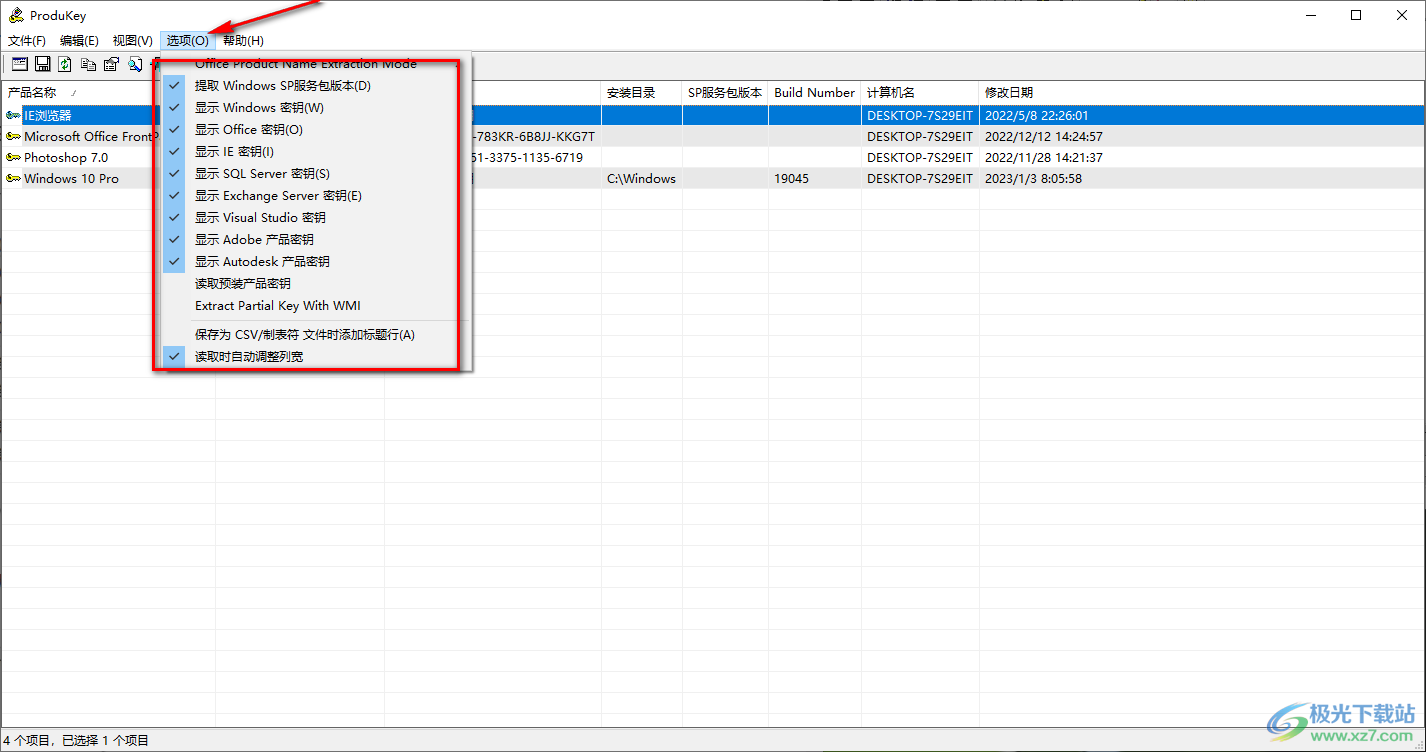Click the Select Source toolbar icon
1426x752 pixels.
click(19, 64)
